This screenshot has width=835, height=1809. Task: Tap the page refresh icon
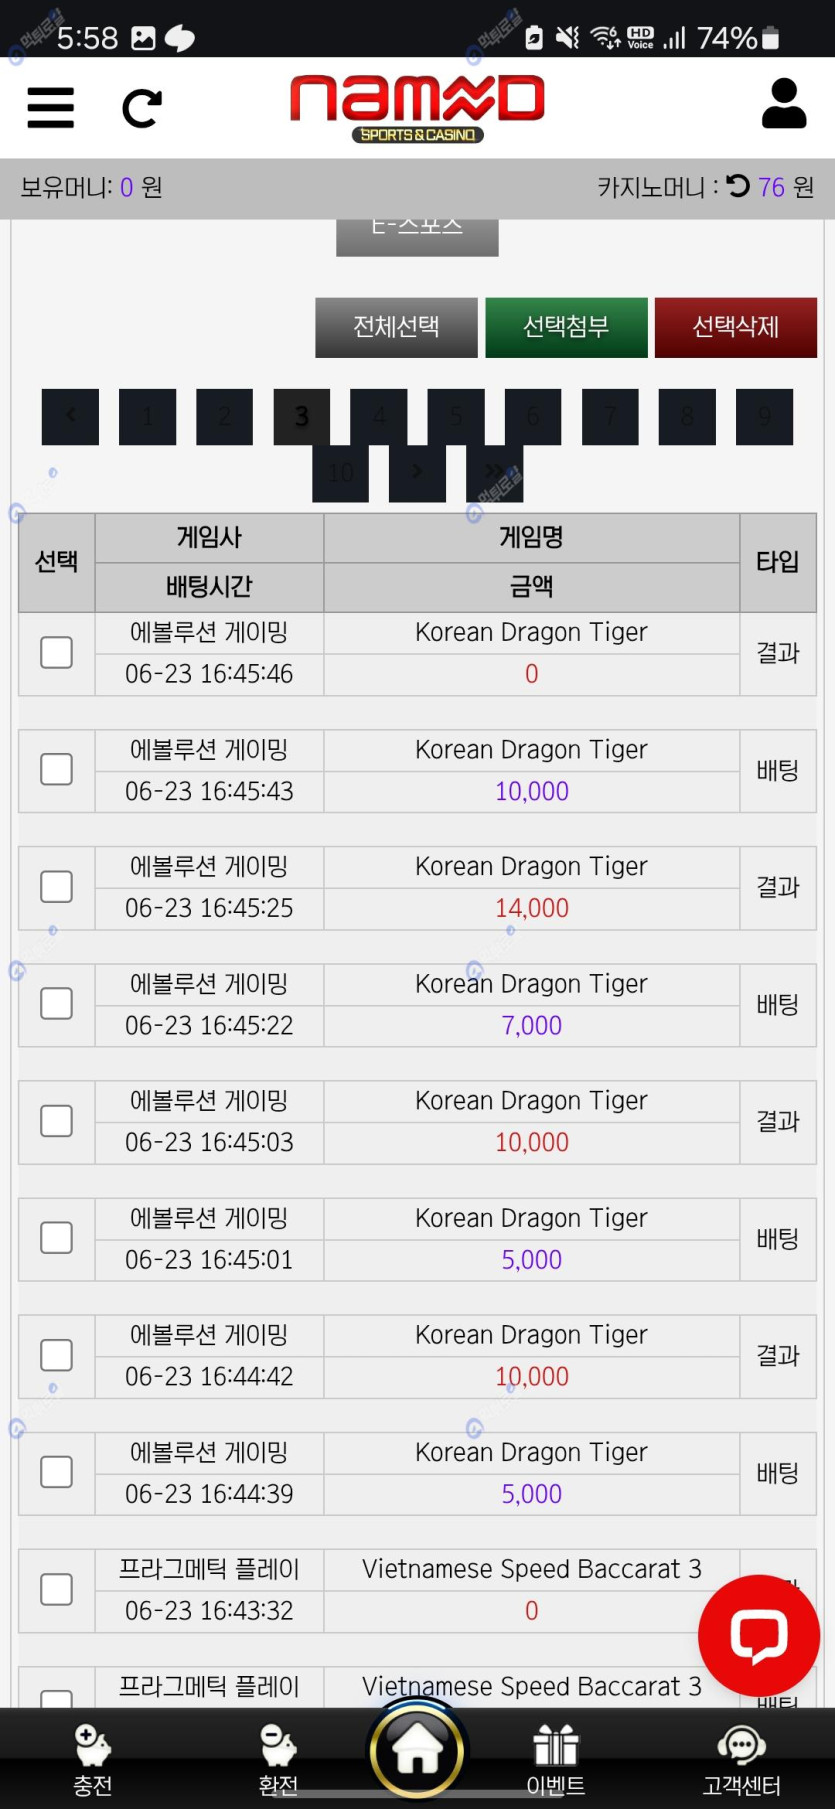[142, 108]
